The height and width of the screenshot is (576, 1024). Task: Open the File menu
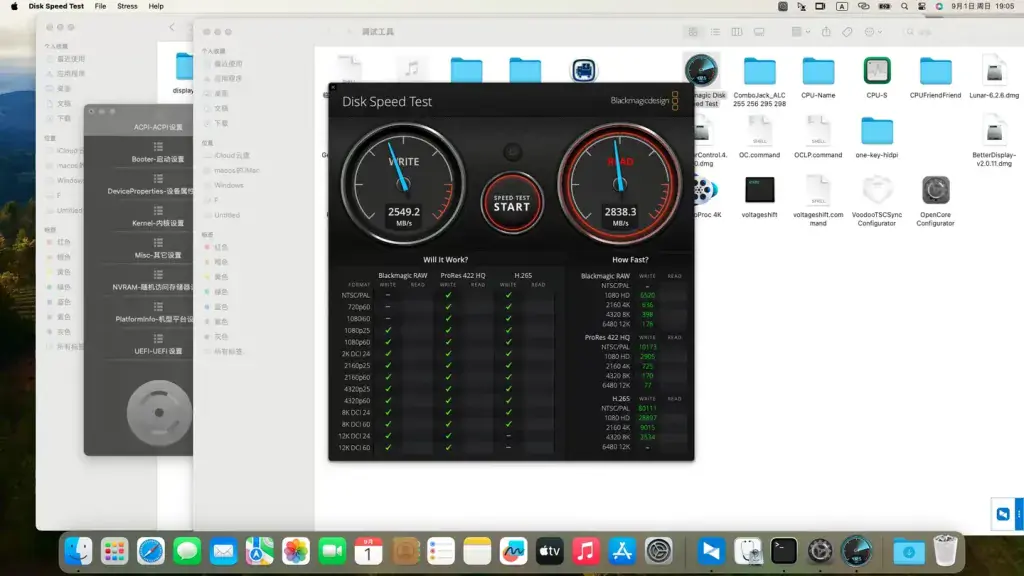coord(101,6)
